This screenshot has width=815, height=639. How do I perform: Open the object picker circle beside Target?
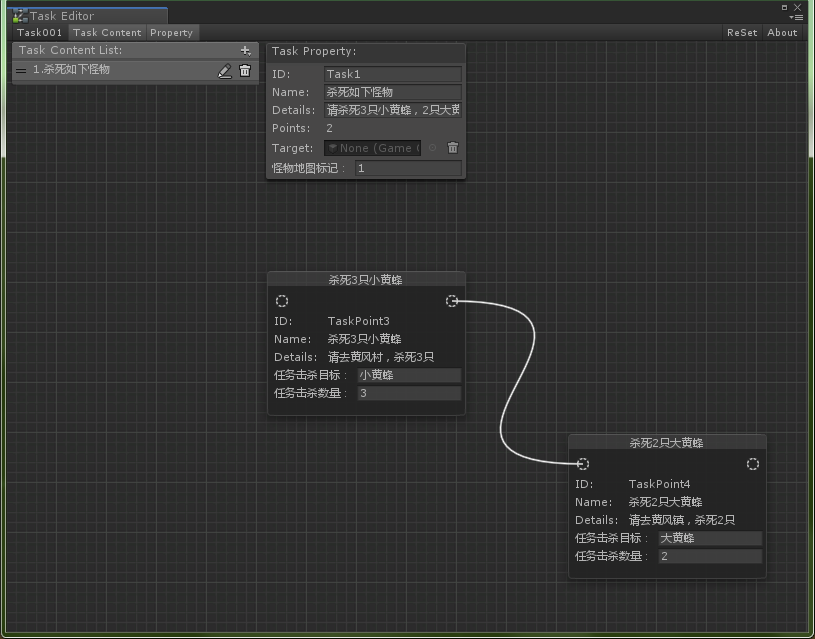click(x=432, y=147)
